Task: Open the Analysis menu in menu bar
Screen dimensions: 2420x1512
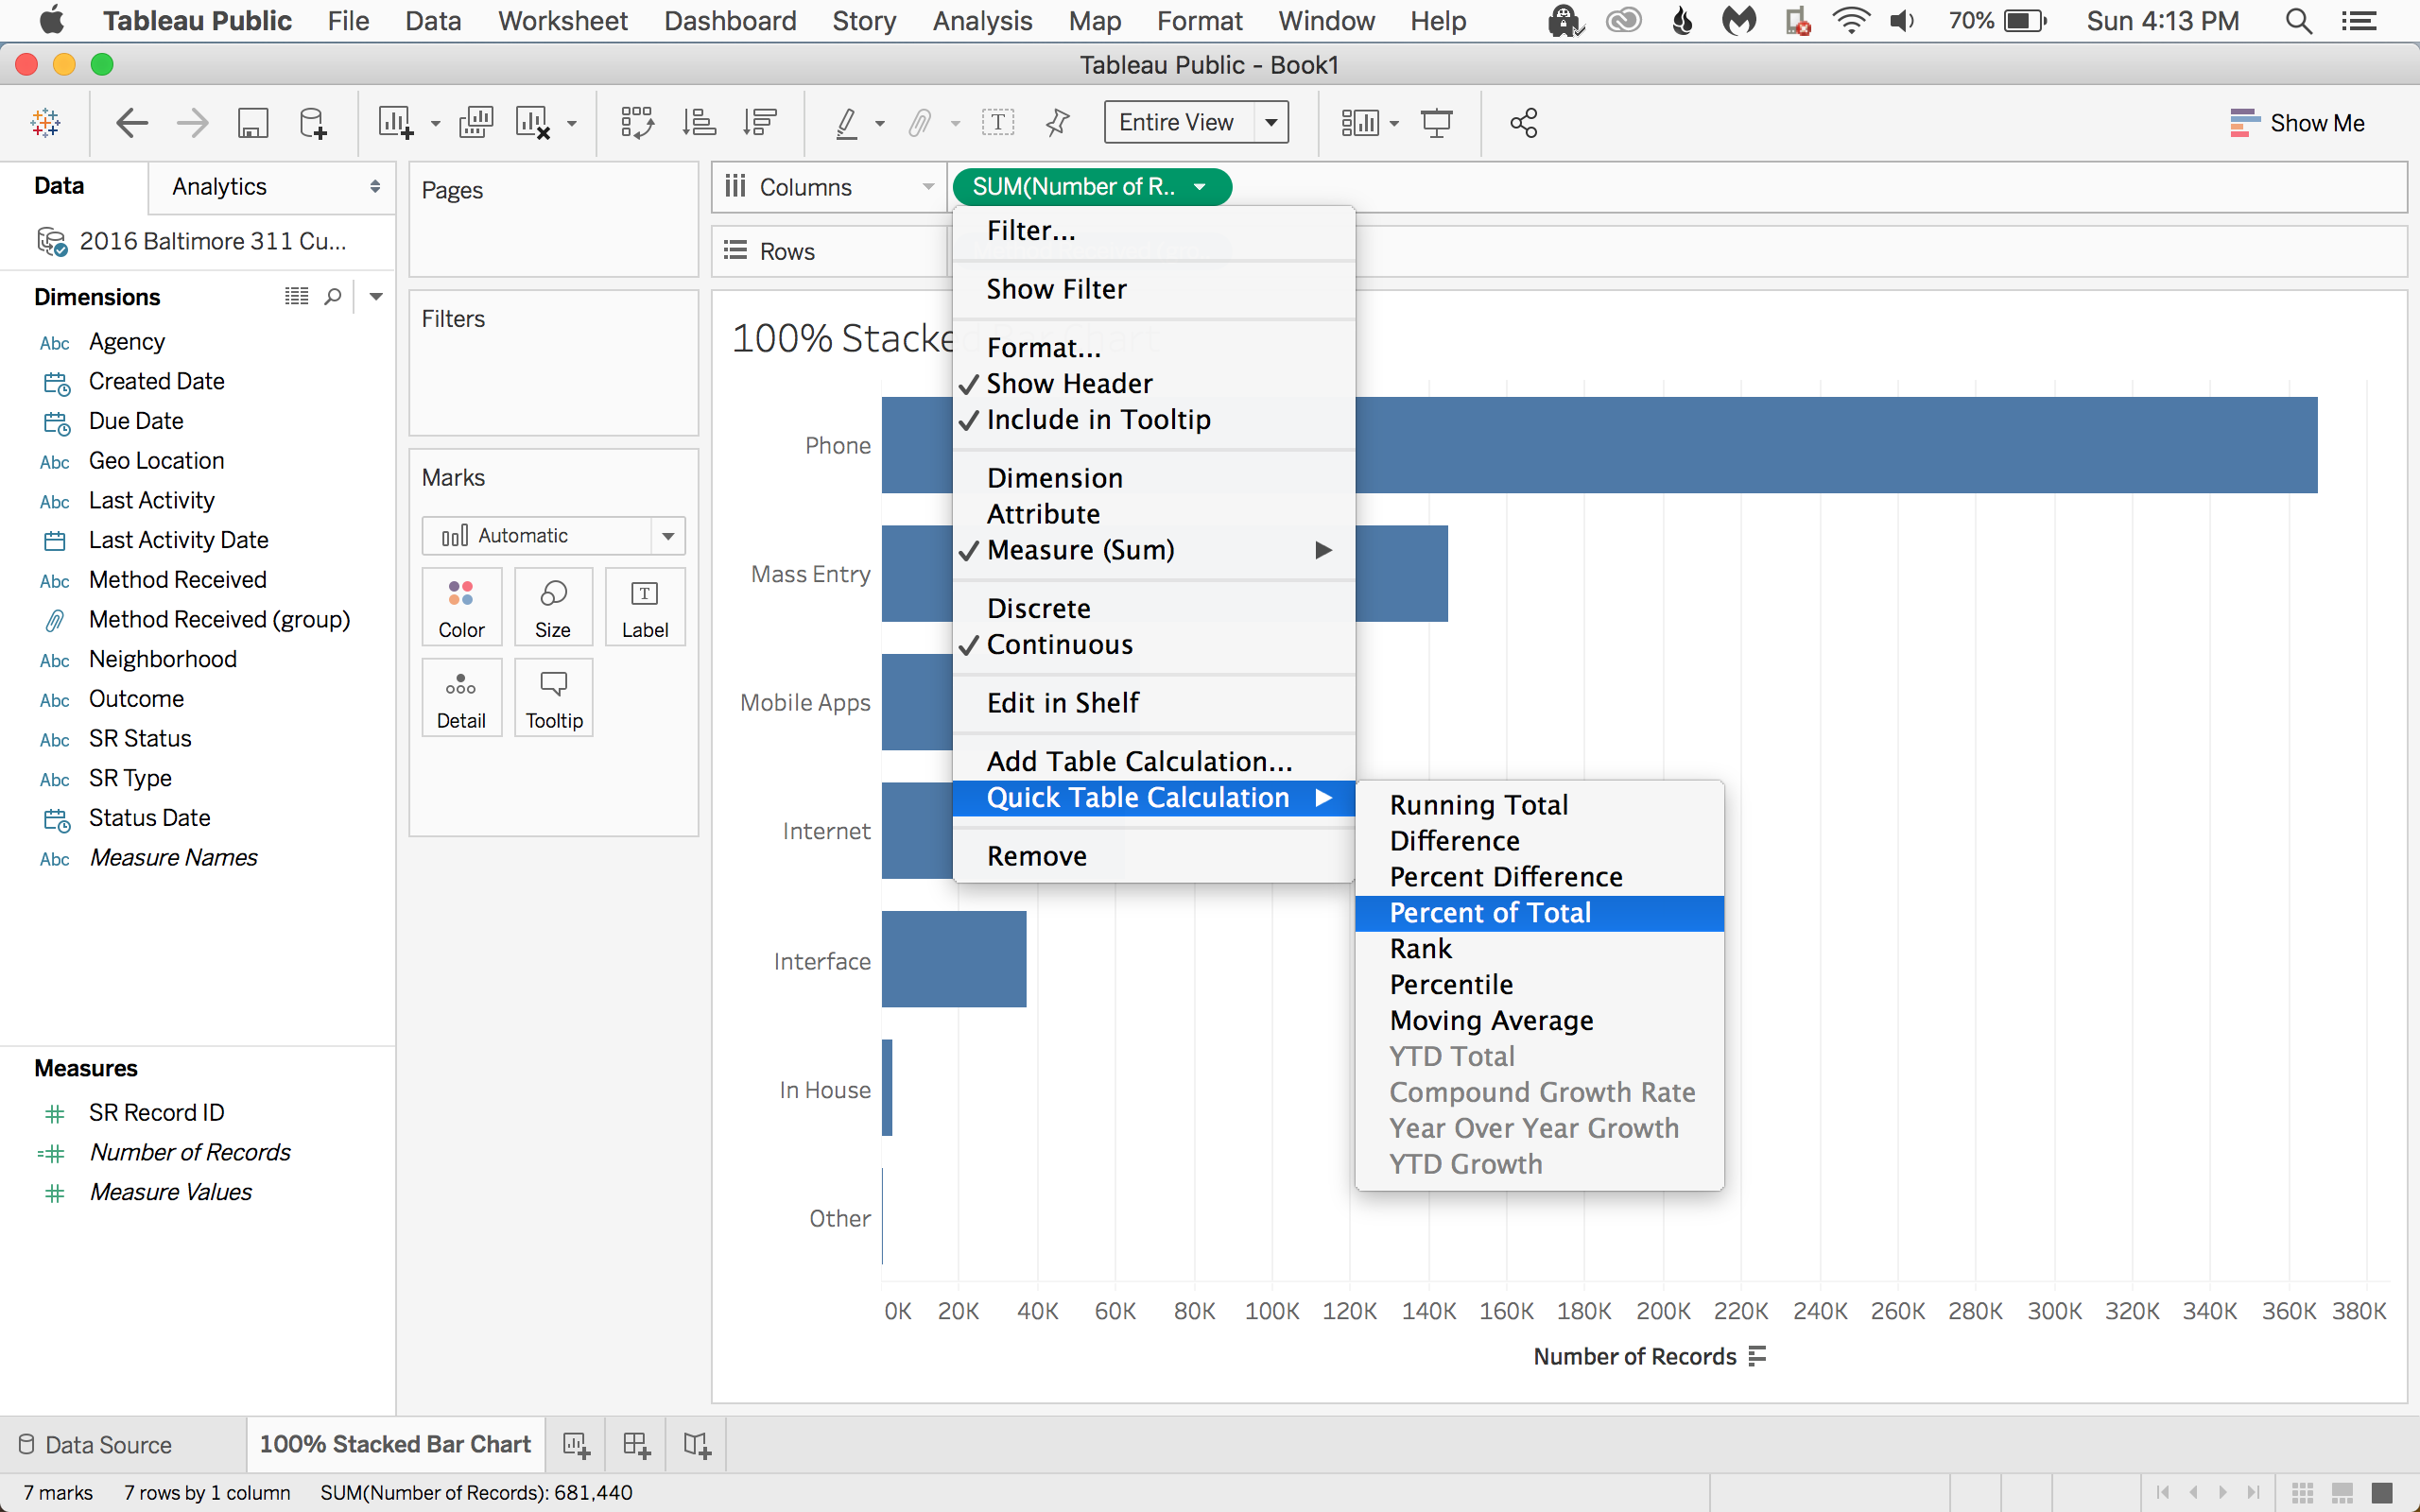Action: (982, 21)
